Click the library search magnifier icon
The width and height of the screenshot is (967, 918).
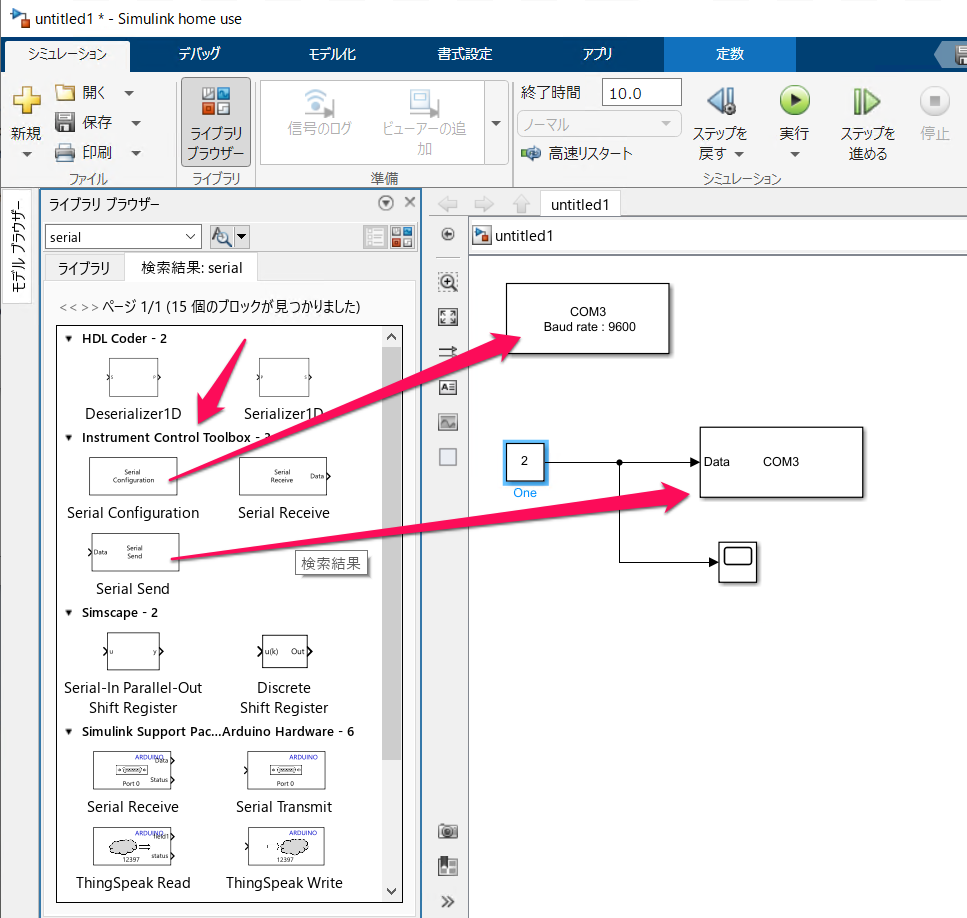click(x=221, y=237)
